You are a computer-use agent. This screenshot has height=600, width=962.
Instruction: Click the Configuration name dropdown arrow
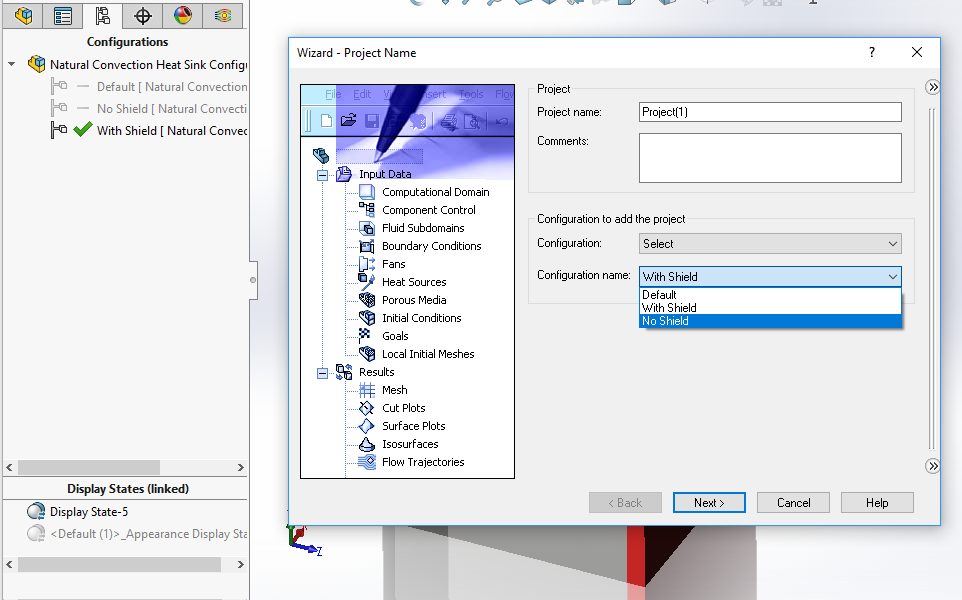(892, 276)
